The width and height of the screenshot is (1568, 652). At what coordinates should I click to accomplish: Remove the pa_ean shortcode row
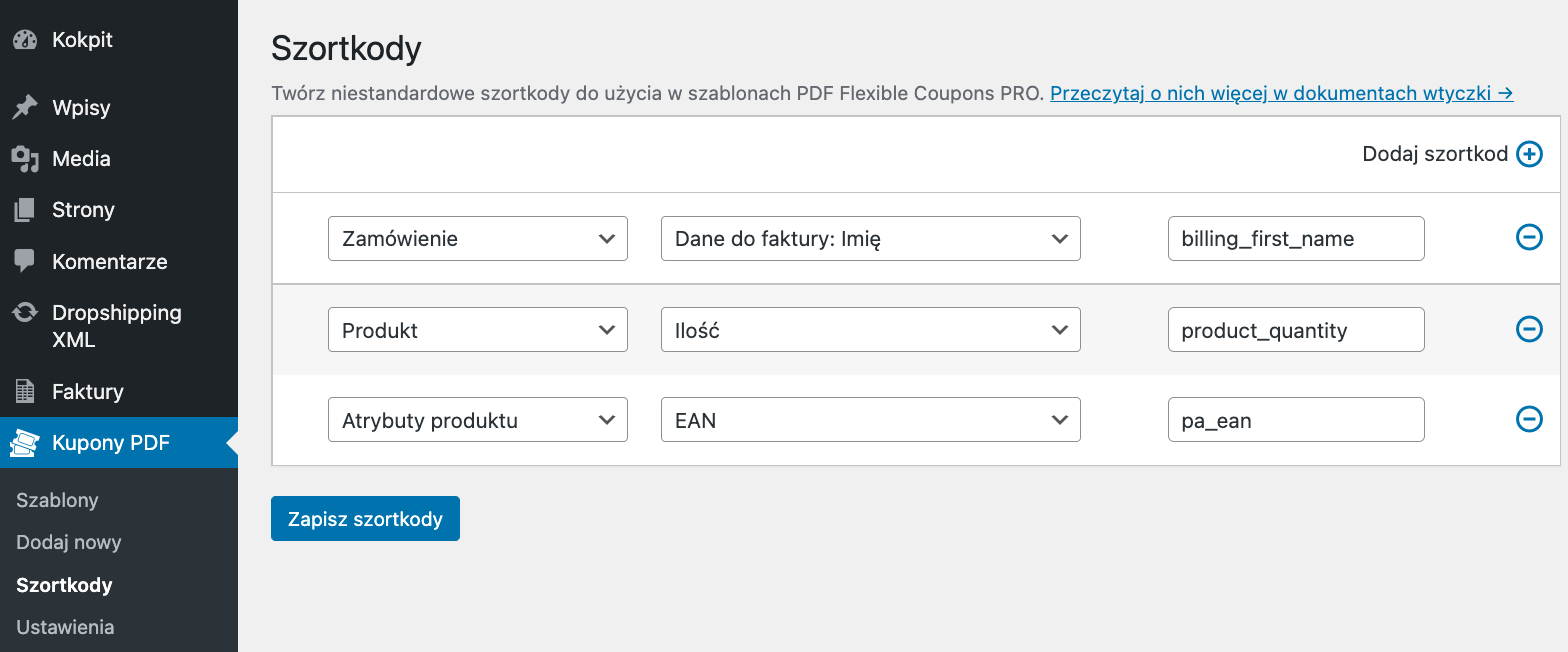[1529, 420]
